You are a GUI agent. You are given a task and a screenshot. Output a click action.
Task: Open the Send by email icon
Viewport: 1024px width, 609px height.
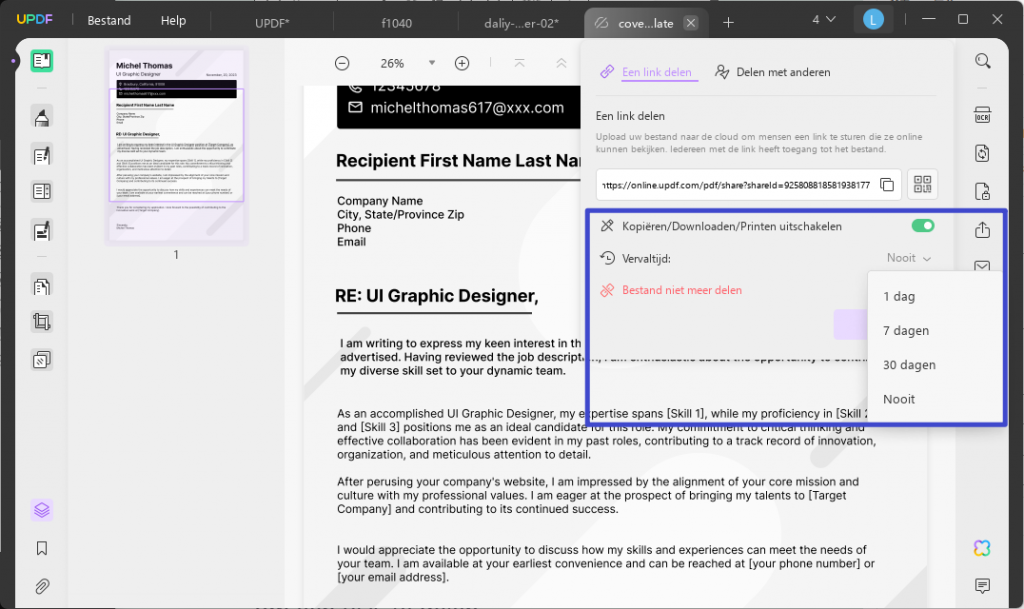tap(982, 266)
